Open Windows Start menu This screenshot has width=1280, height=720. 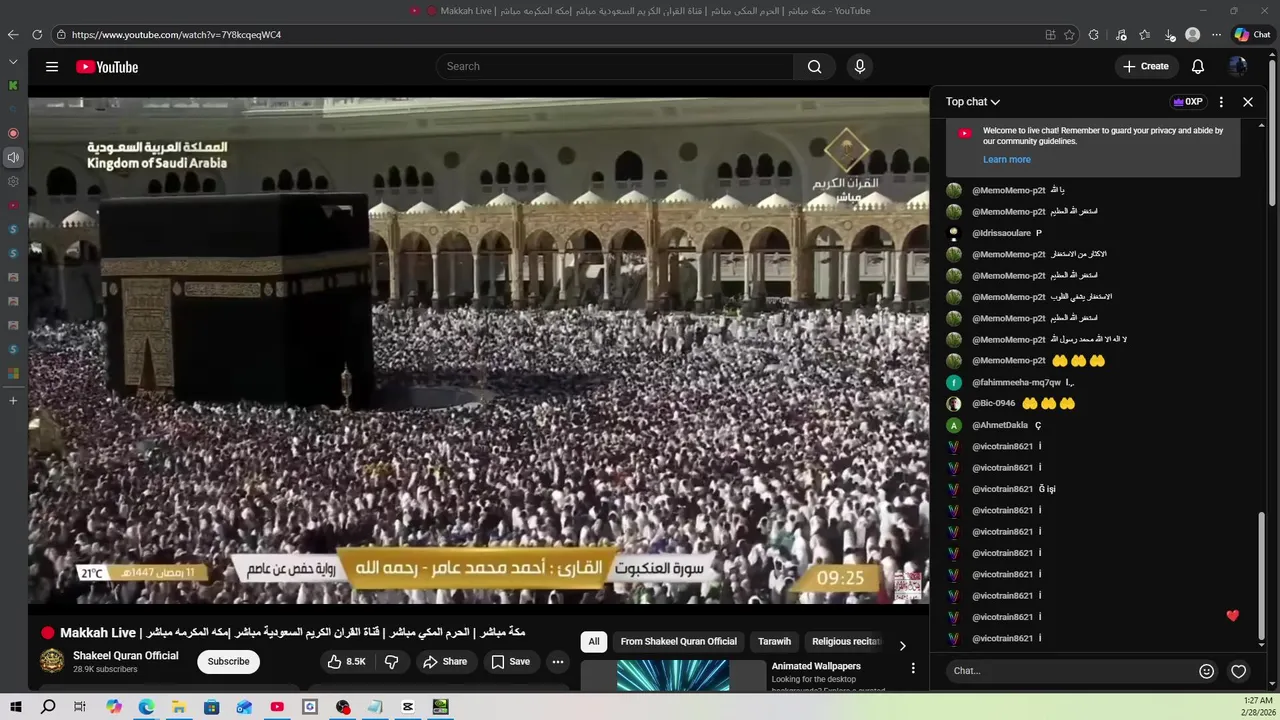pos(15,707)
